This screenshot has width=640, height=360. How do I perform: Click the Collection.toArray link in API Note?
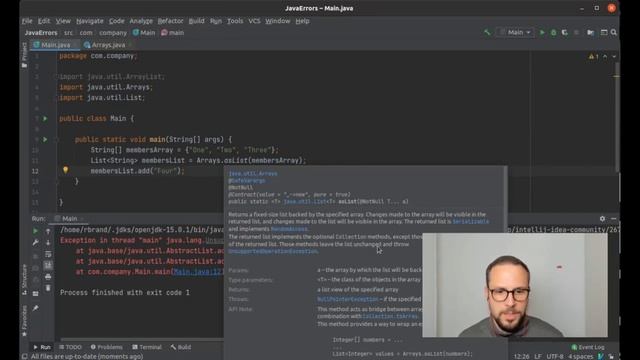pos(390,316)
